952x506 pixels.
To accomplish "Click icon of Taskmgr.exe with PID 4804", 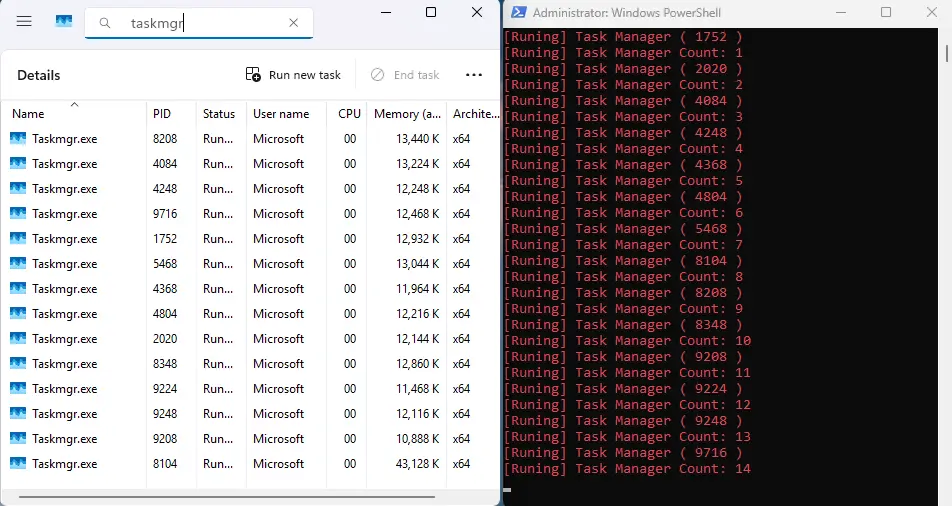I will tap(18, 313).
